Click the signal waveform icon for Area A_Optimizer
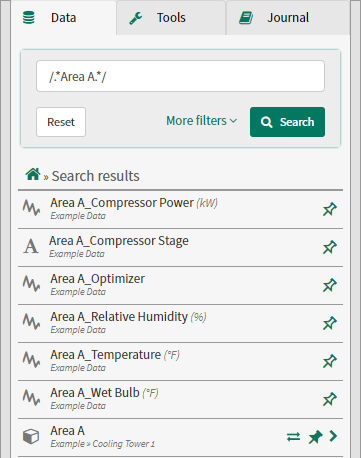This screenshot has width=361, height=458. coord(31,284)
